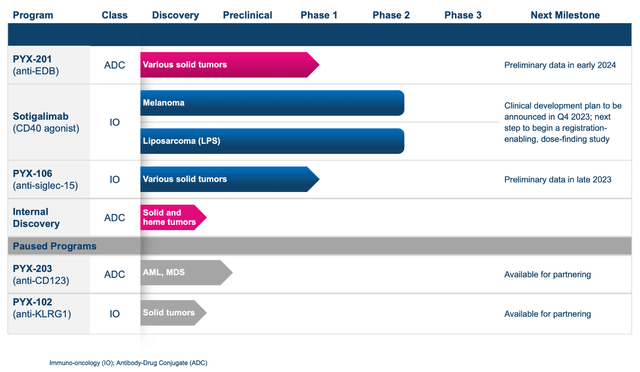Click the IO class cell for PYX-106
The height and width of the screenshot is (372, 640).
[x=114, y=179]
